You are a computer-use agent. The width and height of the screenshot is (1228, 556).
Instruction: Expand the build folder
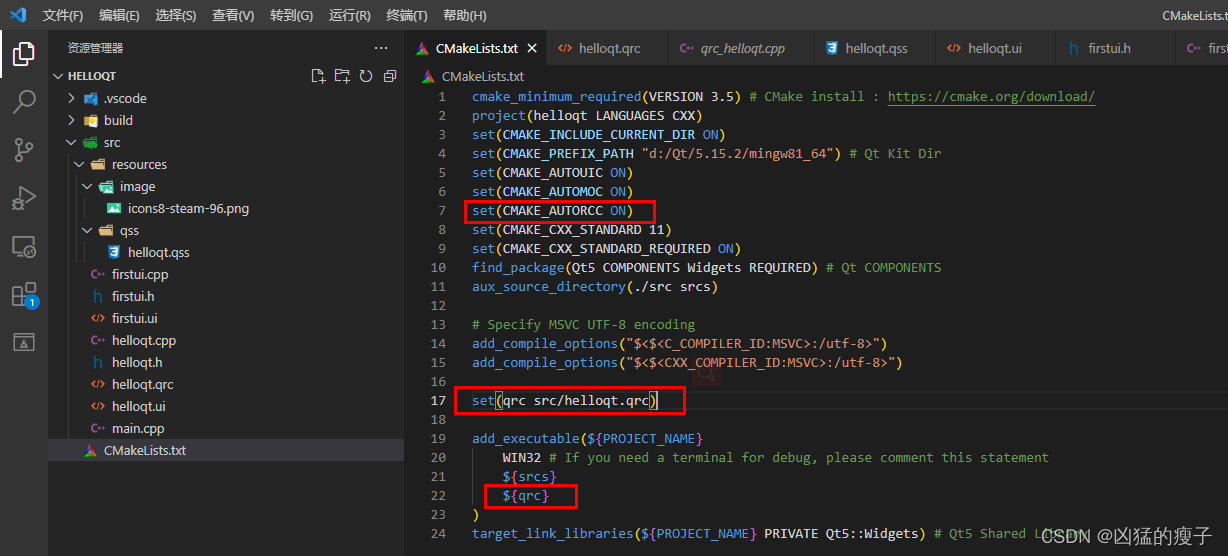[x=71, y=120]
